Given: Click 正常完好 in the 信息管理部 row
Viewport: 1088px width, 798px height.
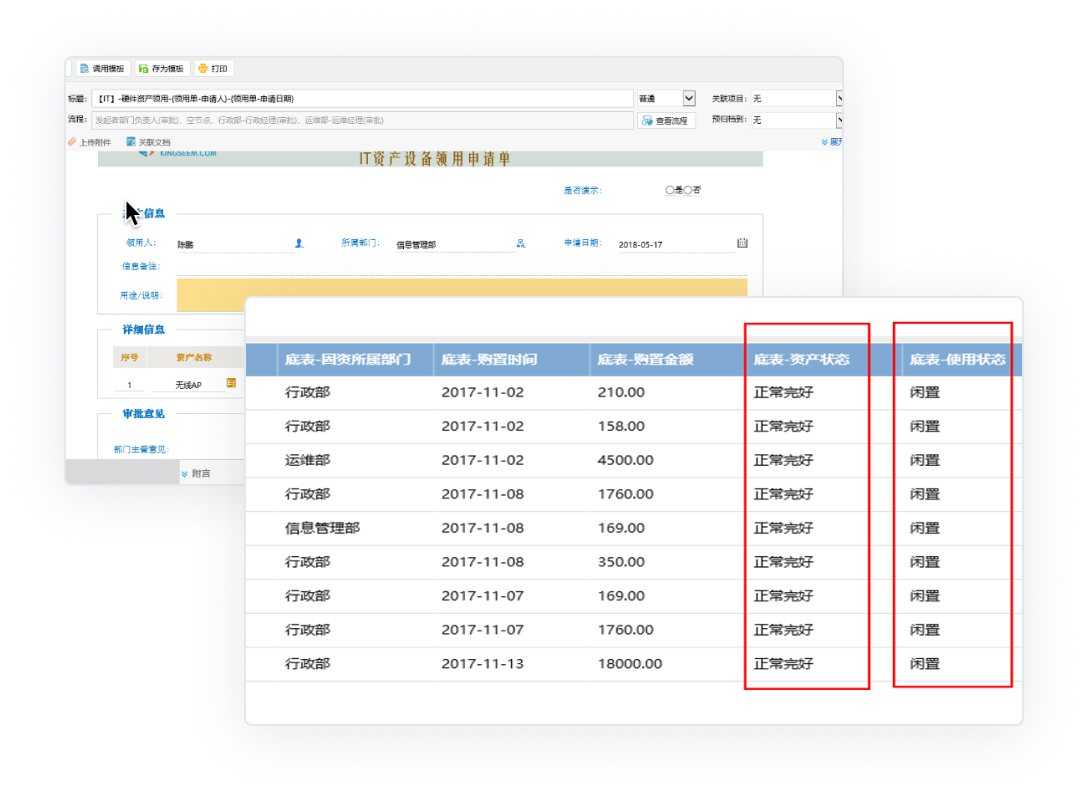Looking at the screenshot, I should pos(783,529).
